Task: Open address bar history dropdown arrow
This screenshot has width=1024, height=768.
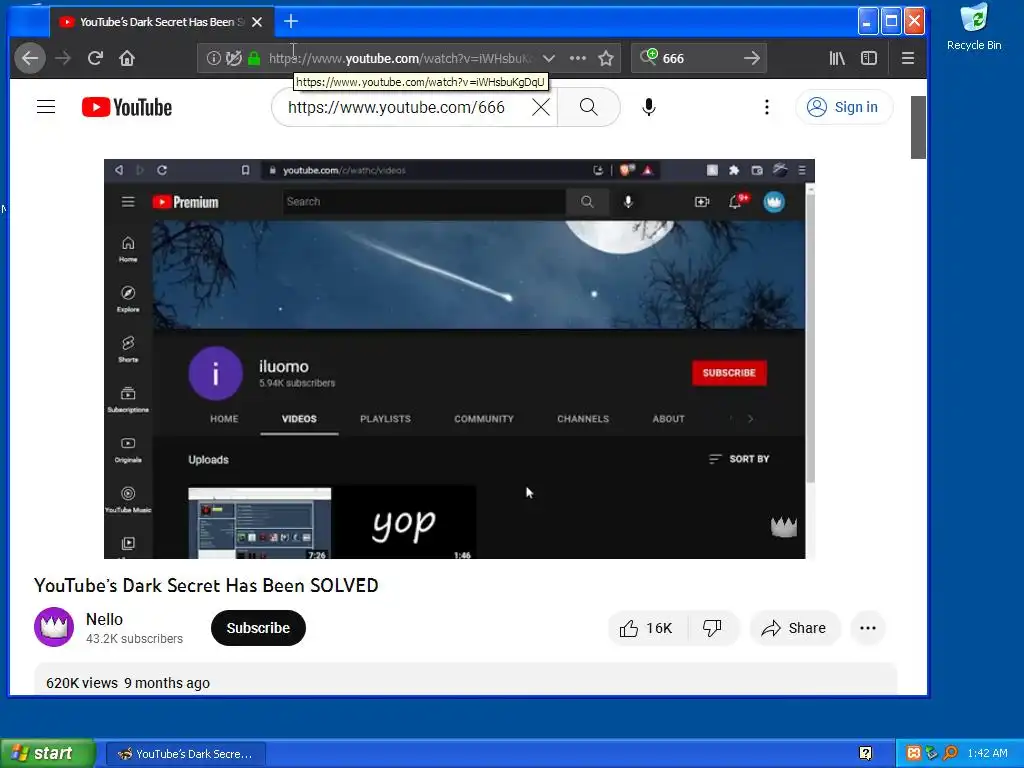Action: [549, 58]
